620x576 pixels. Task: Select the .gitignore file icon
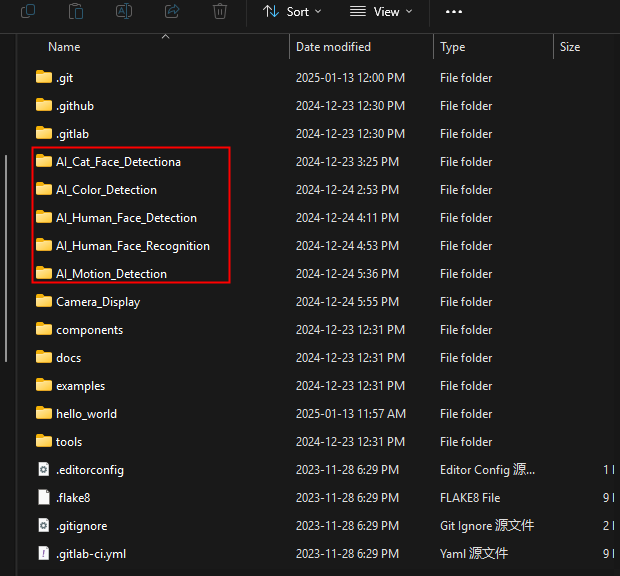click(44, 525)
